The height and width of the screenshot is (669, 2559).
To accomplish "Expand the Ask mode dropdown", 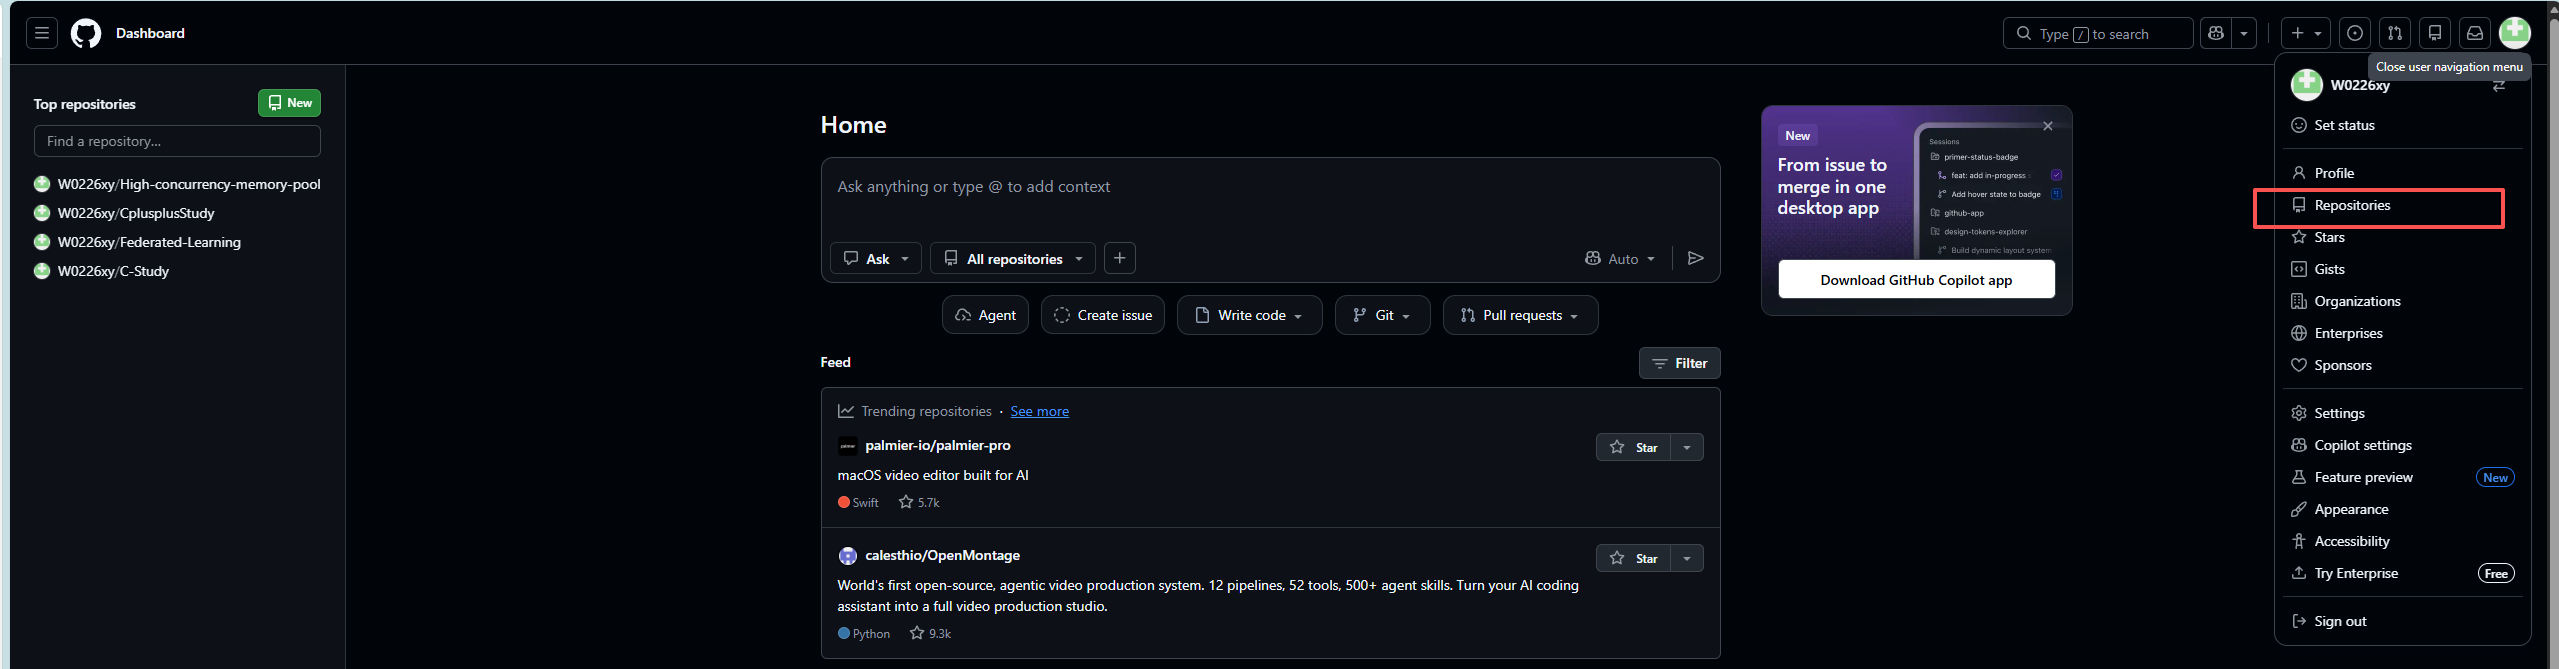I will [876, 258].
